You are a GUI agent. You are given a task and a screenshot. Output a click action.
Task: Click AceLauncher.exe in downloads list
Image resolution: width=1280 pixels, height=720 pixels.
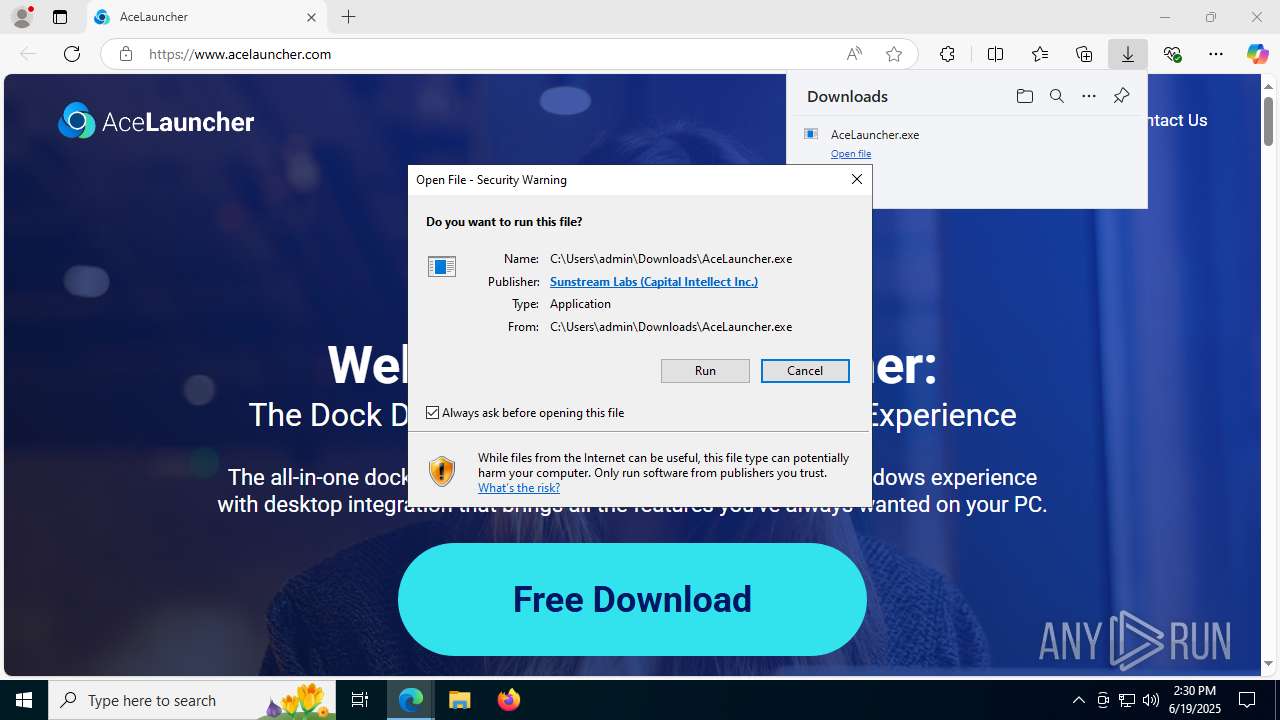coord(875,134)
